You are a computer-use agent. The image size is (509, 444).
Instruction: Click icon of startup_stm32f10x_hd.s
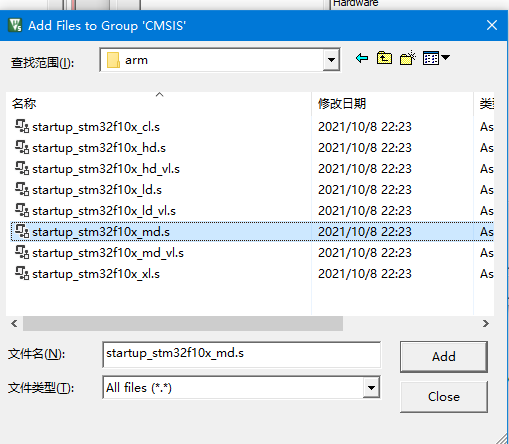click(x=22, y=148)
